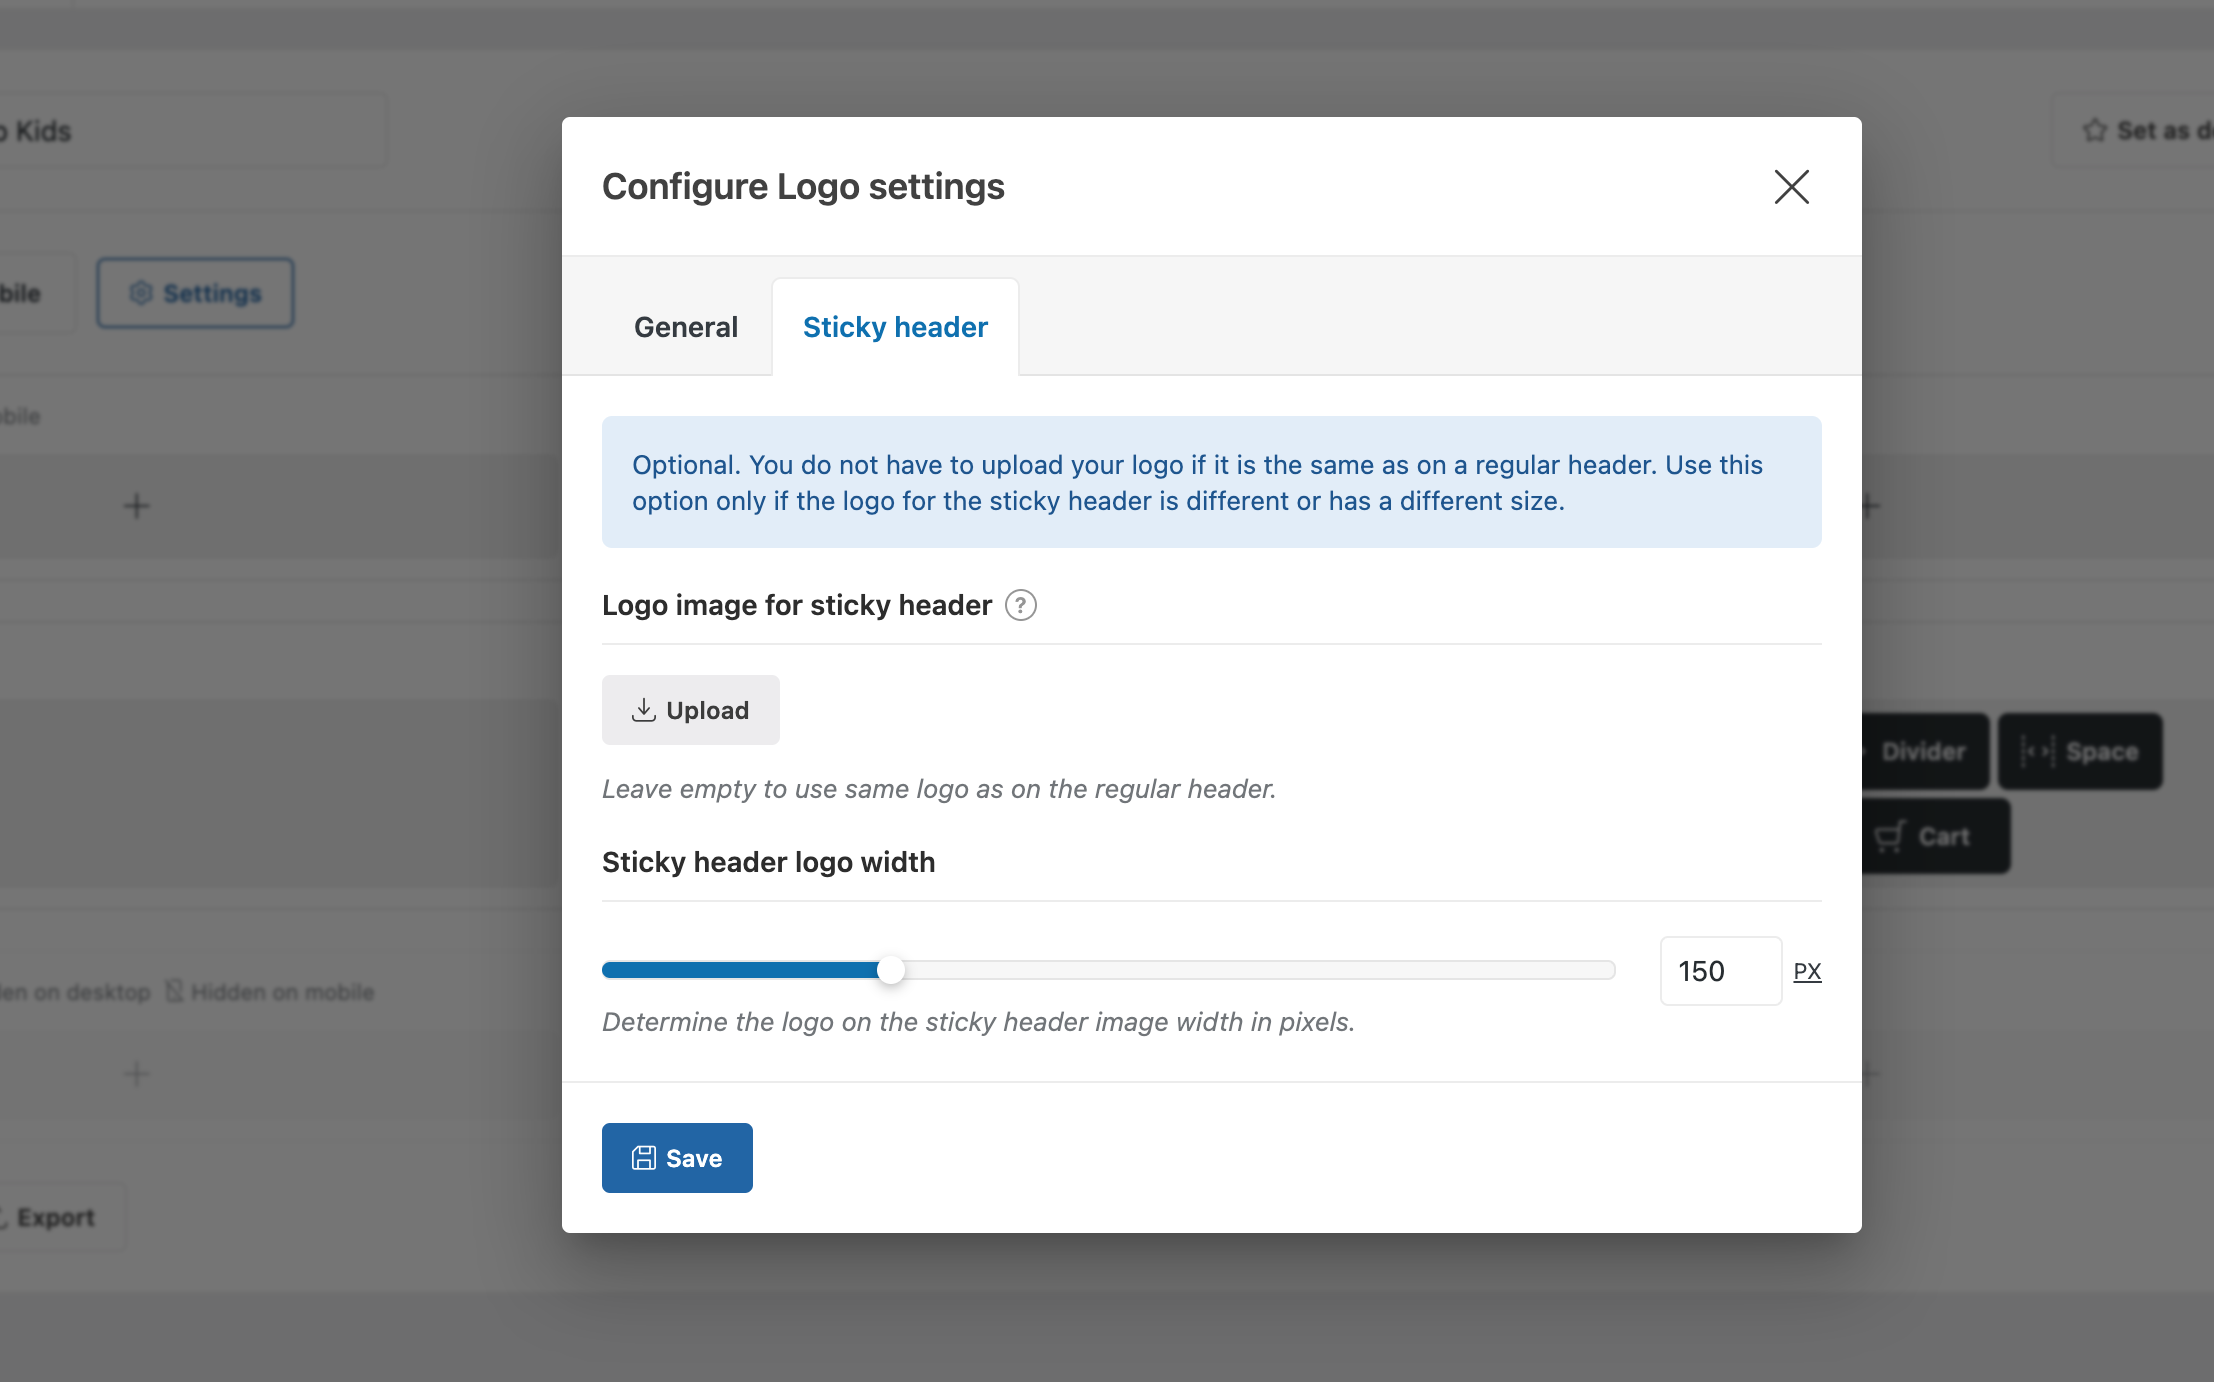
Task: Click the plus icon in the lower left row
Action: click(x=137, y=1074)
